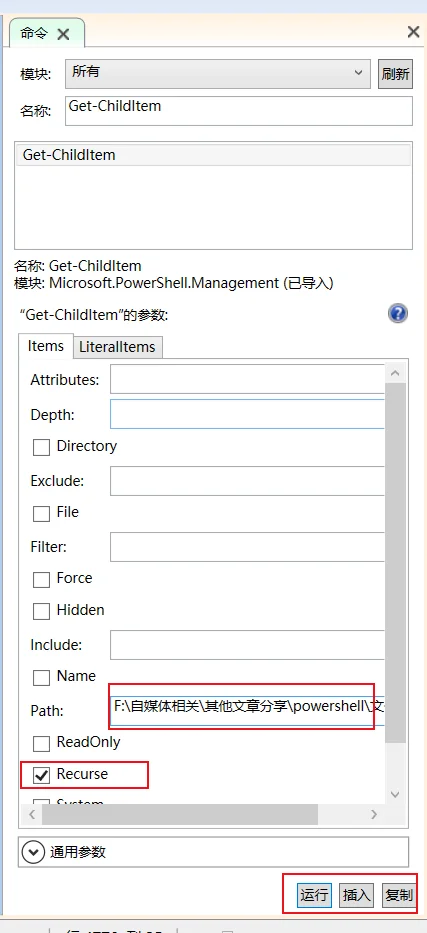Switch to the LiteralItems parameter tab
The image size is (427, 933).
pos(117,347)
